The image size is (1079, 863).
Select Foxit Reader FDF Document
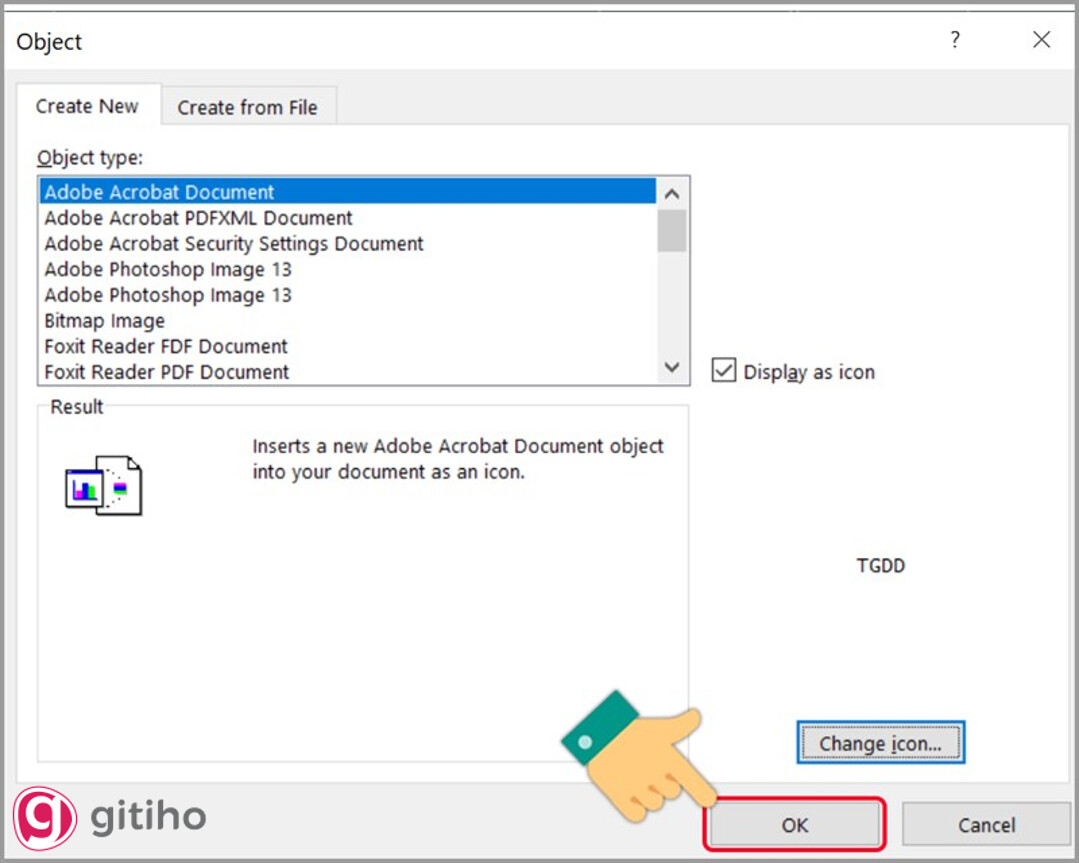click(348, 346)
